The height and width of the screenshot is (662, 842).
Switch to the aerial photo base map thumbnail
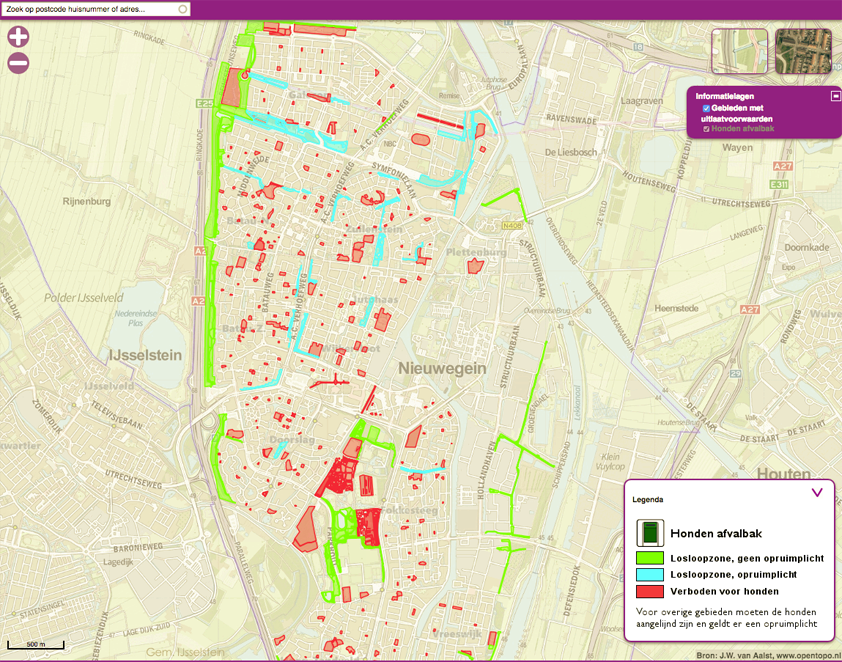click(803, 51)
